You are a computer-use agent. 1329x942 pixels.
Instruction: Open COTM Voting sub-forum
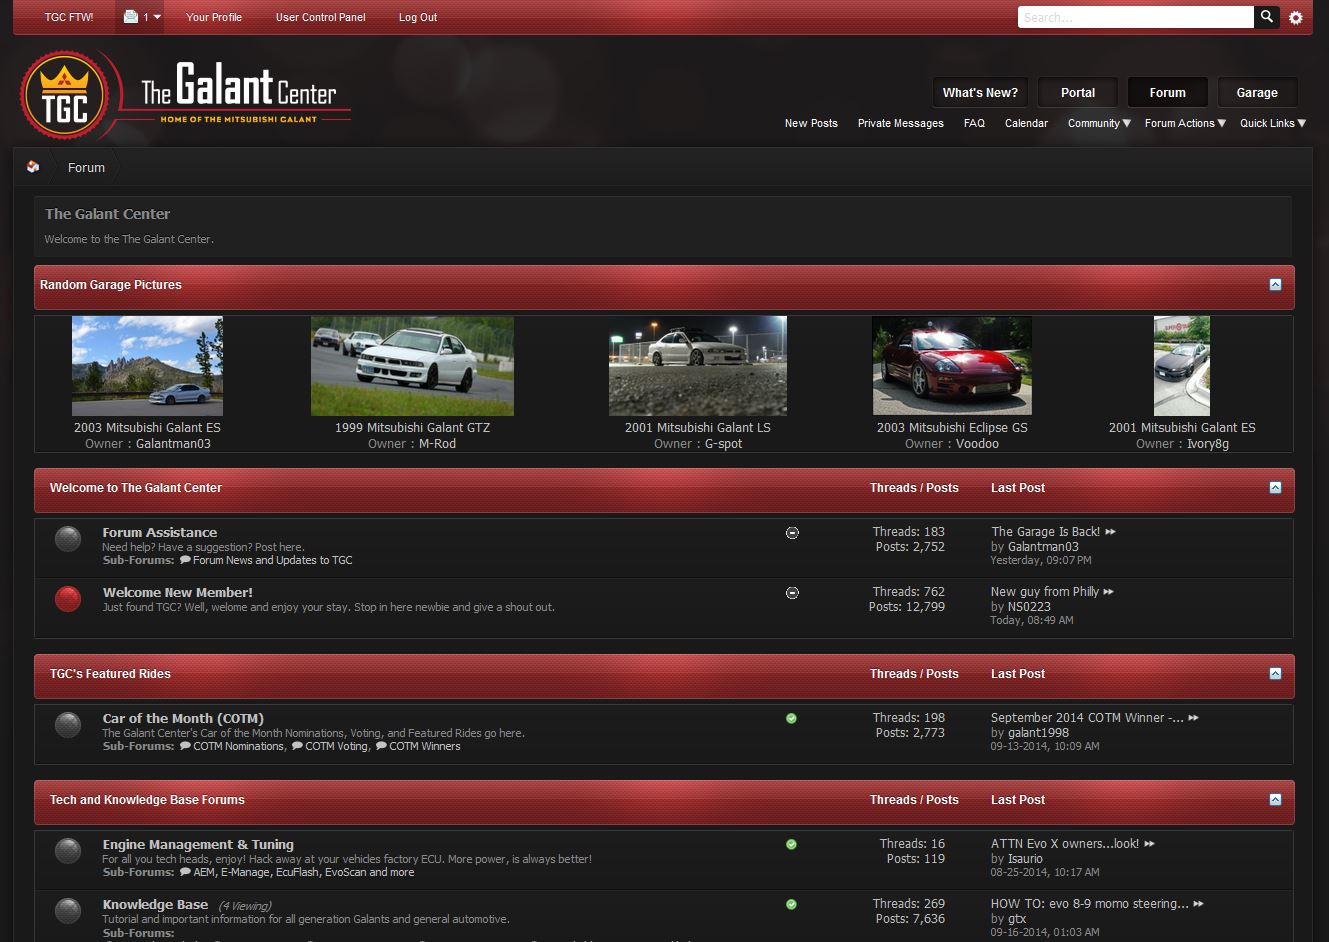336,746
